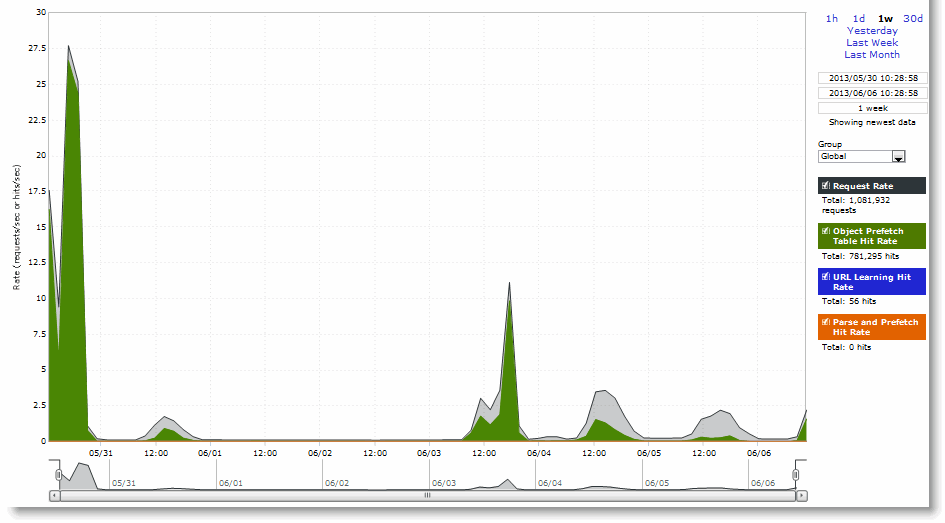The height and width of the screenshot is (523, 945).
Task: Click the 'Total: 781,295 hits' text
Action: (x=860, y=256)
